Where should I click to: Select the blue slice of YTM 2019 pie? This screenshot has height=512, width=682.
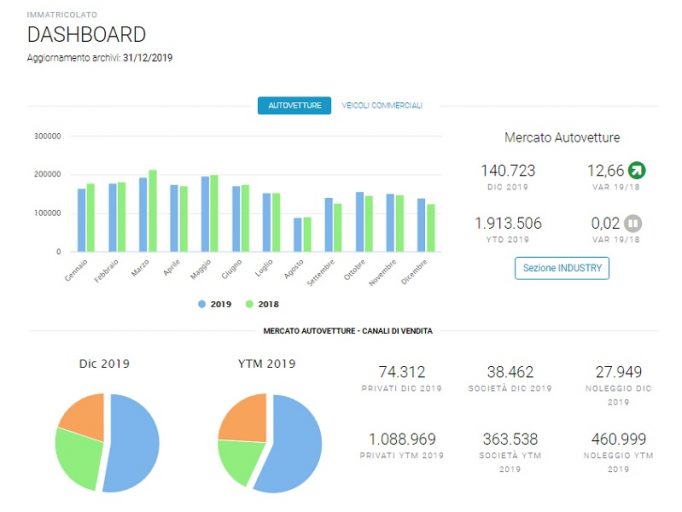291,446
